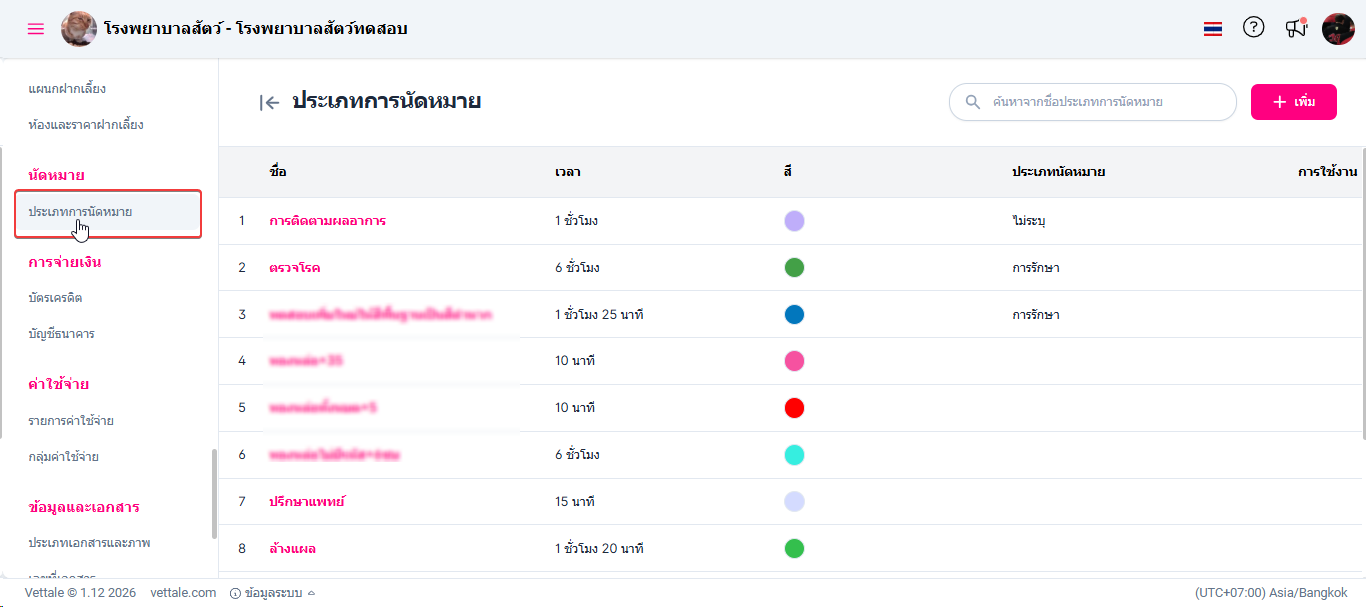1366x607 pixels.
Task: Click pale blue dot for ปรึกษาแพทย์
Action: coord(794,501)
